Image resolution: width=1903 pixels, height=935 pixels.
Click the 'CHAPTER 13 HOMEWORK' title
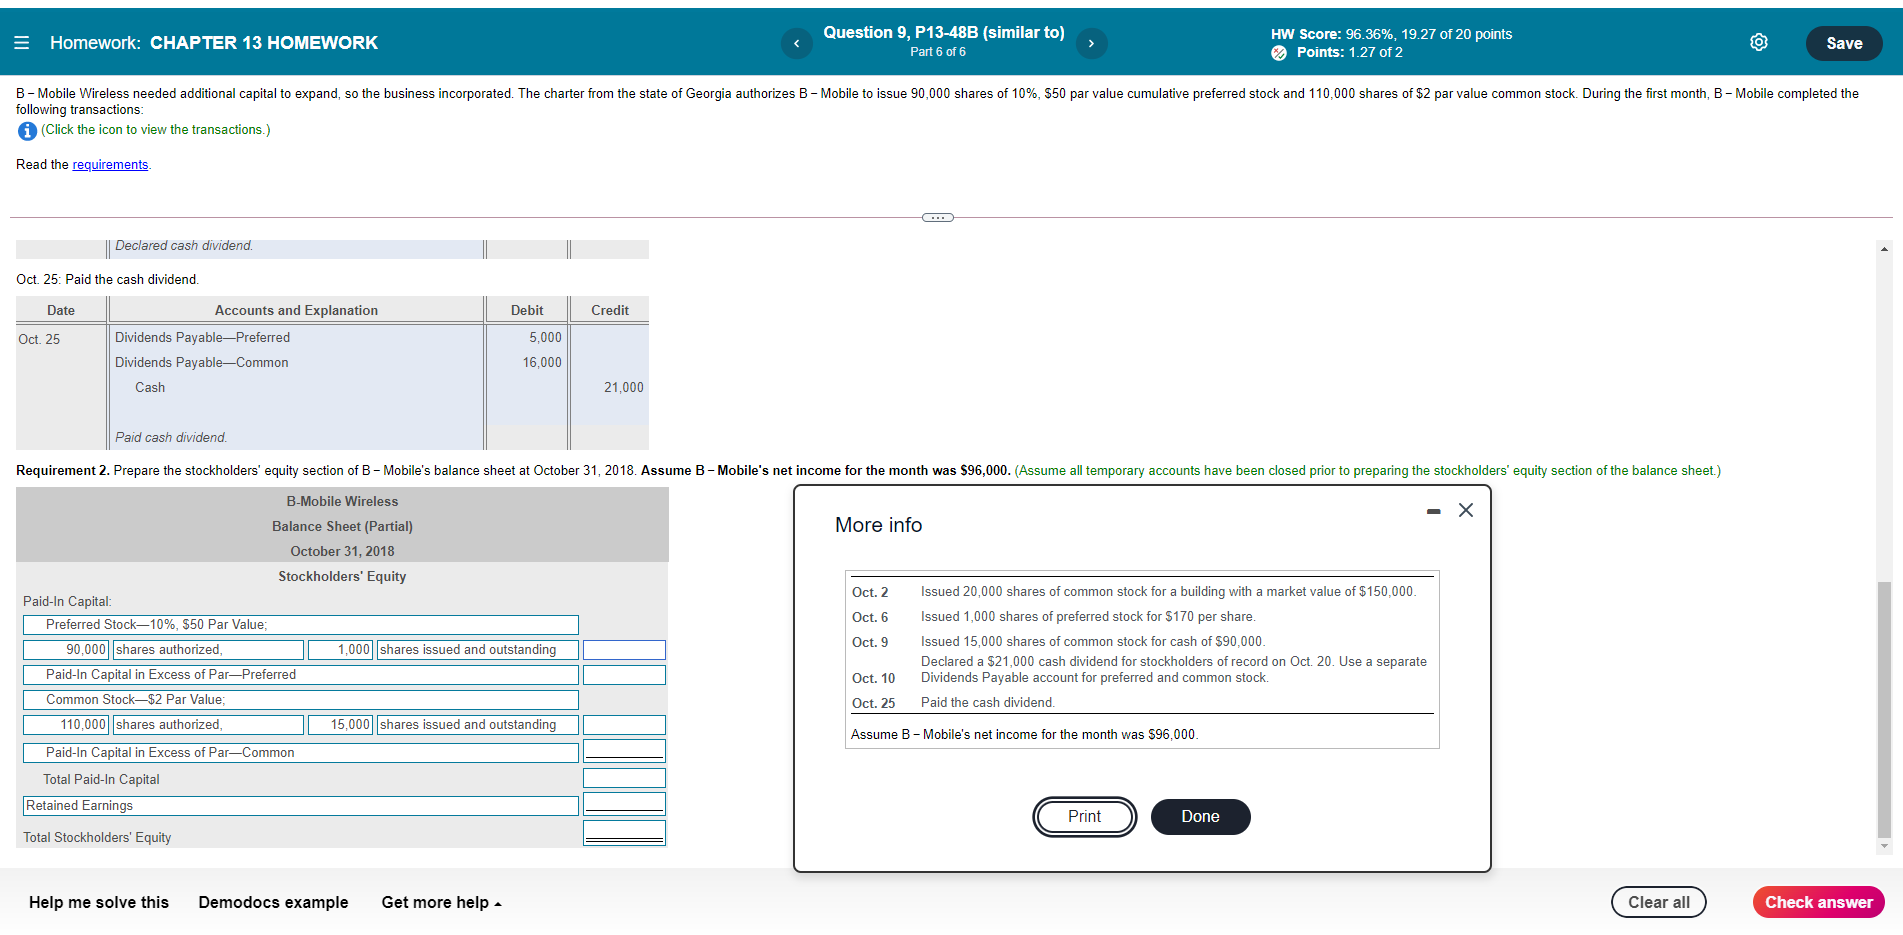pos(264,43)
